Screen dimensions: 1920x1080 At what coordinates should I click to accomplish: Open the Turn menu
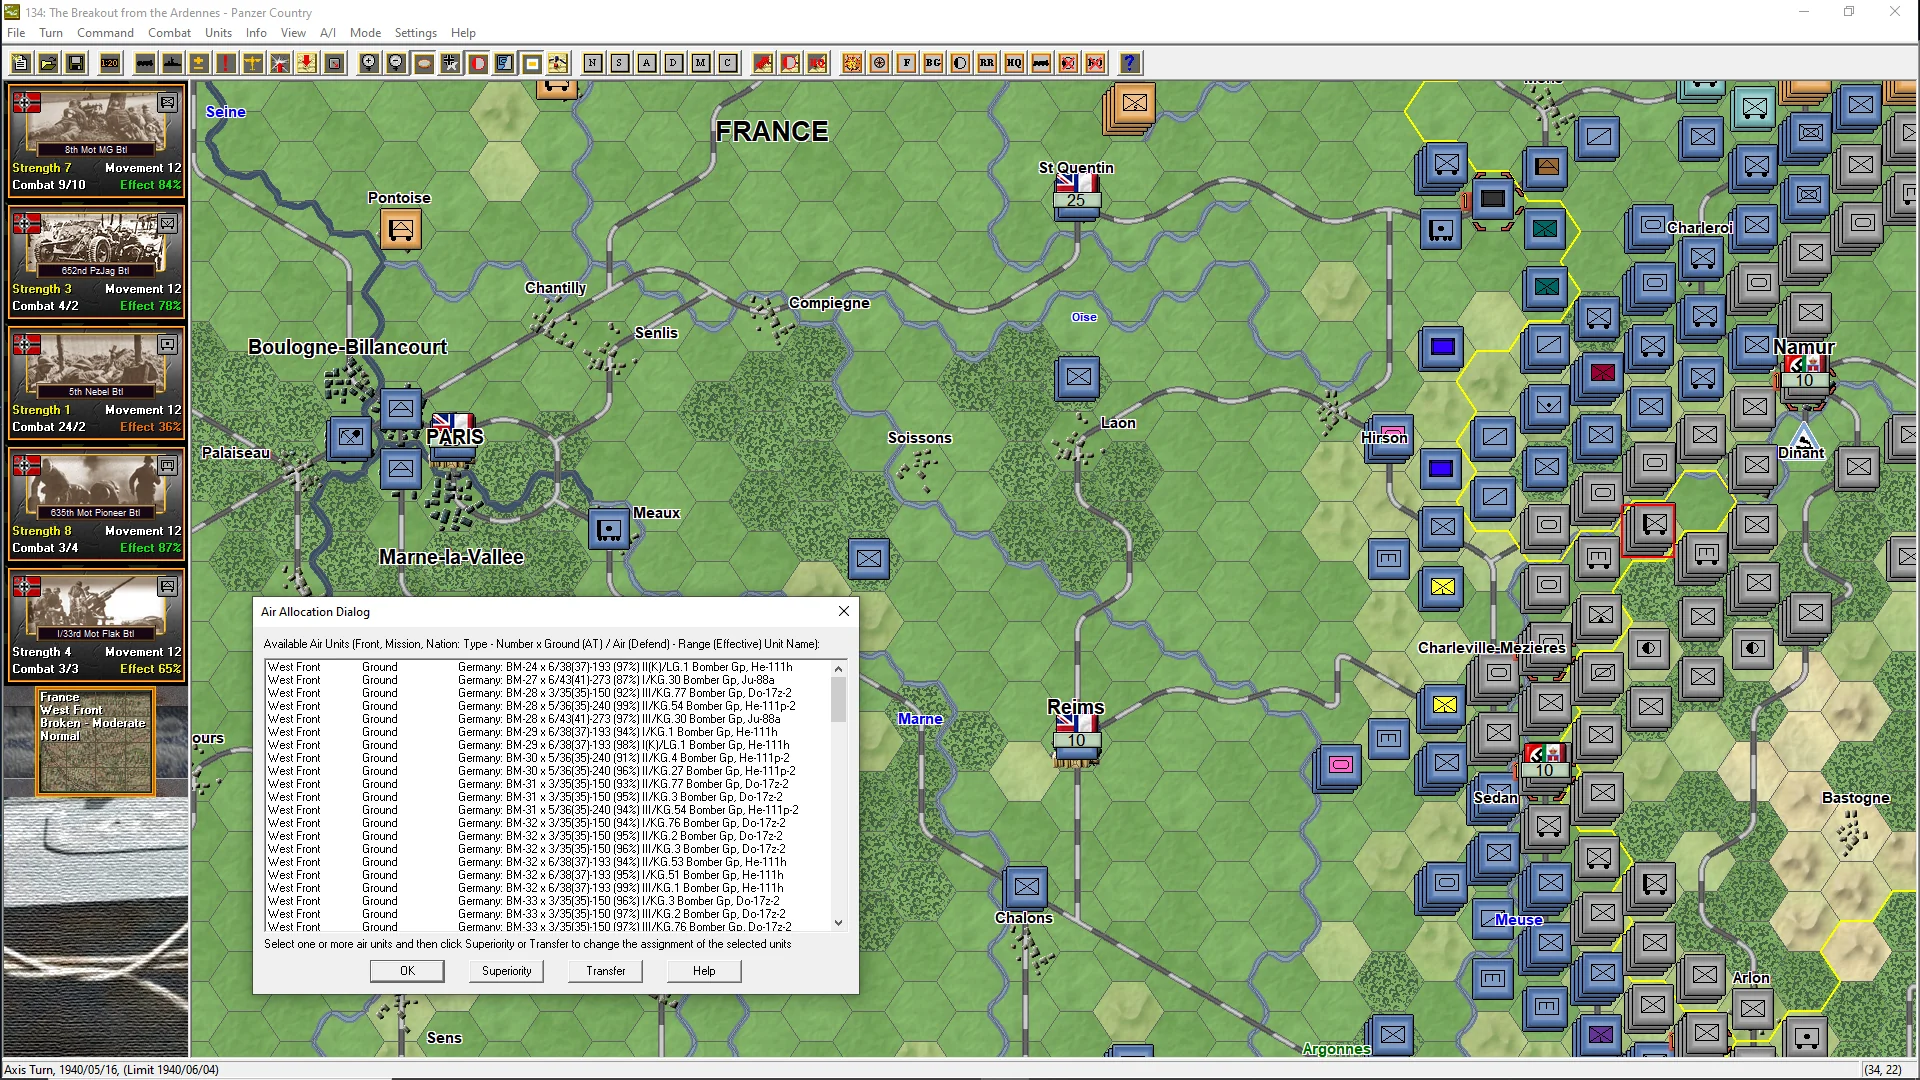coord(51,32)
